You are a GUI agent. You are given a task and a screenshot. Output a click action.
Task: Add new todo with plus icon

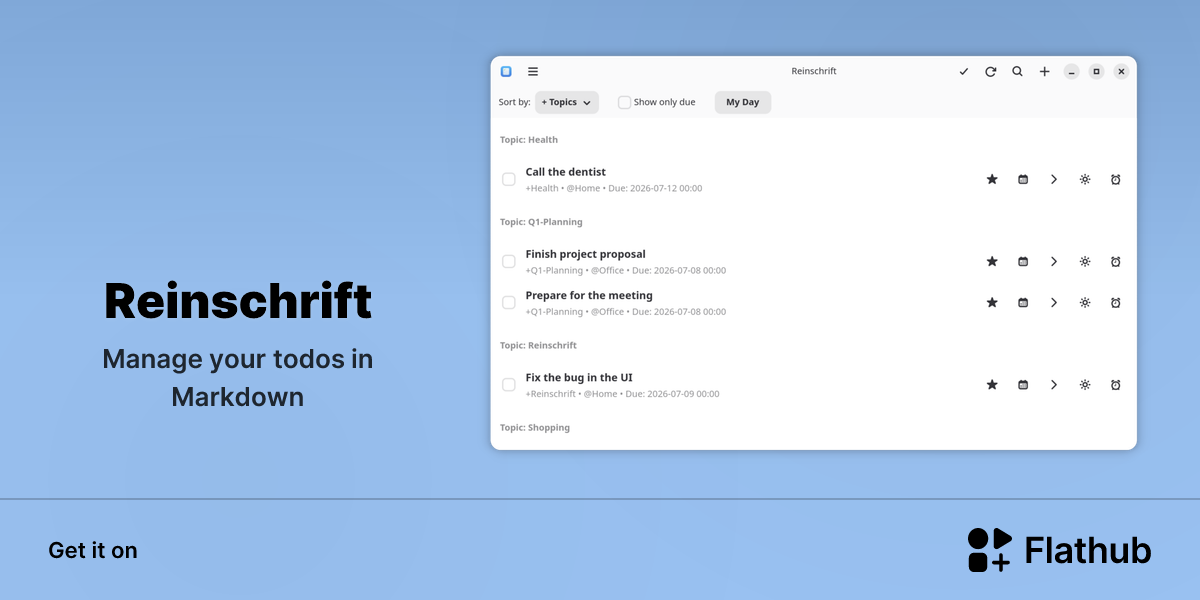[1044, 71]
